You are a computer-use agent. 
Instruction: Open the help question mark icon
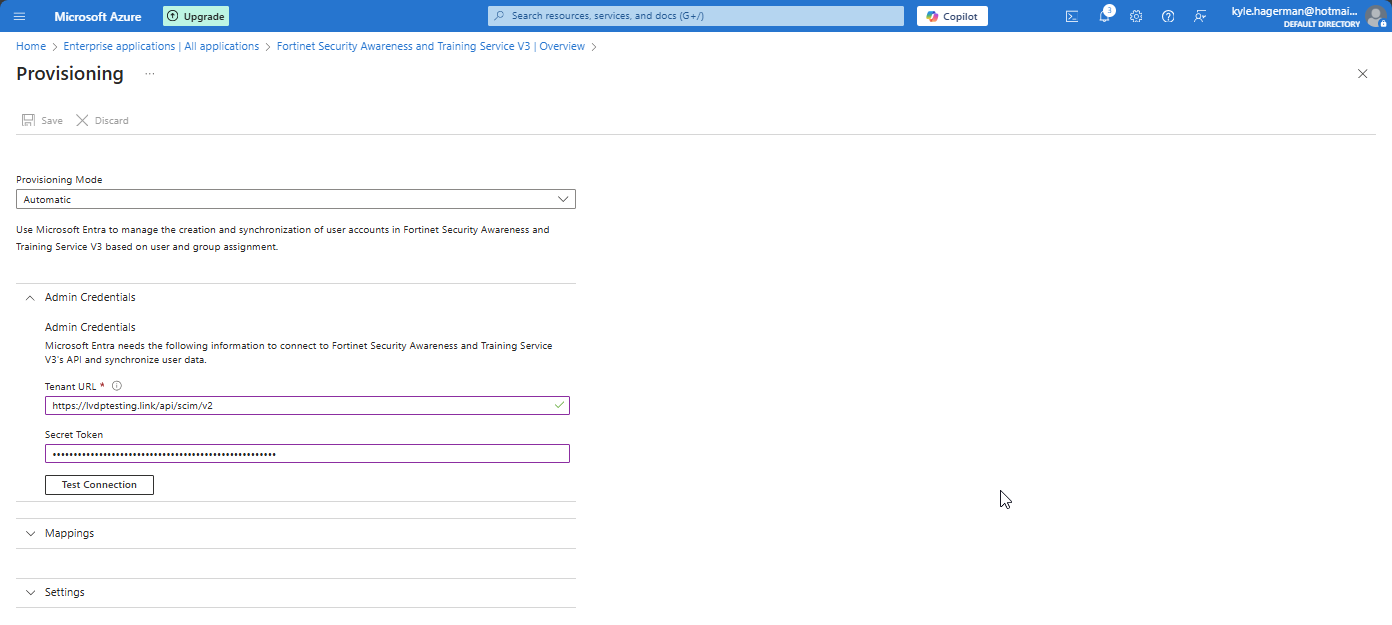1168,16
